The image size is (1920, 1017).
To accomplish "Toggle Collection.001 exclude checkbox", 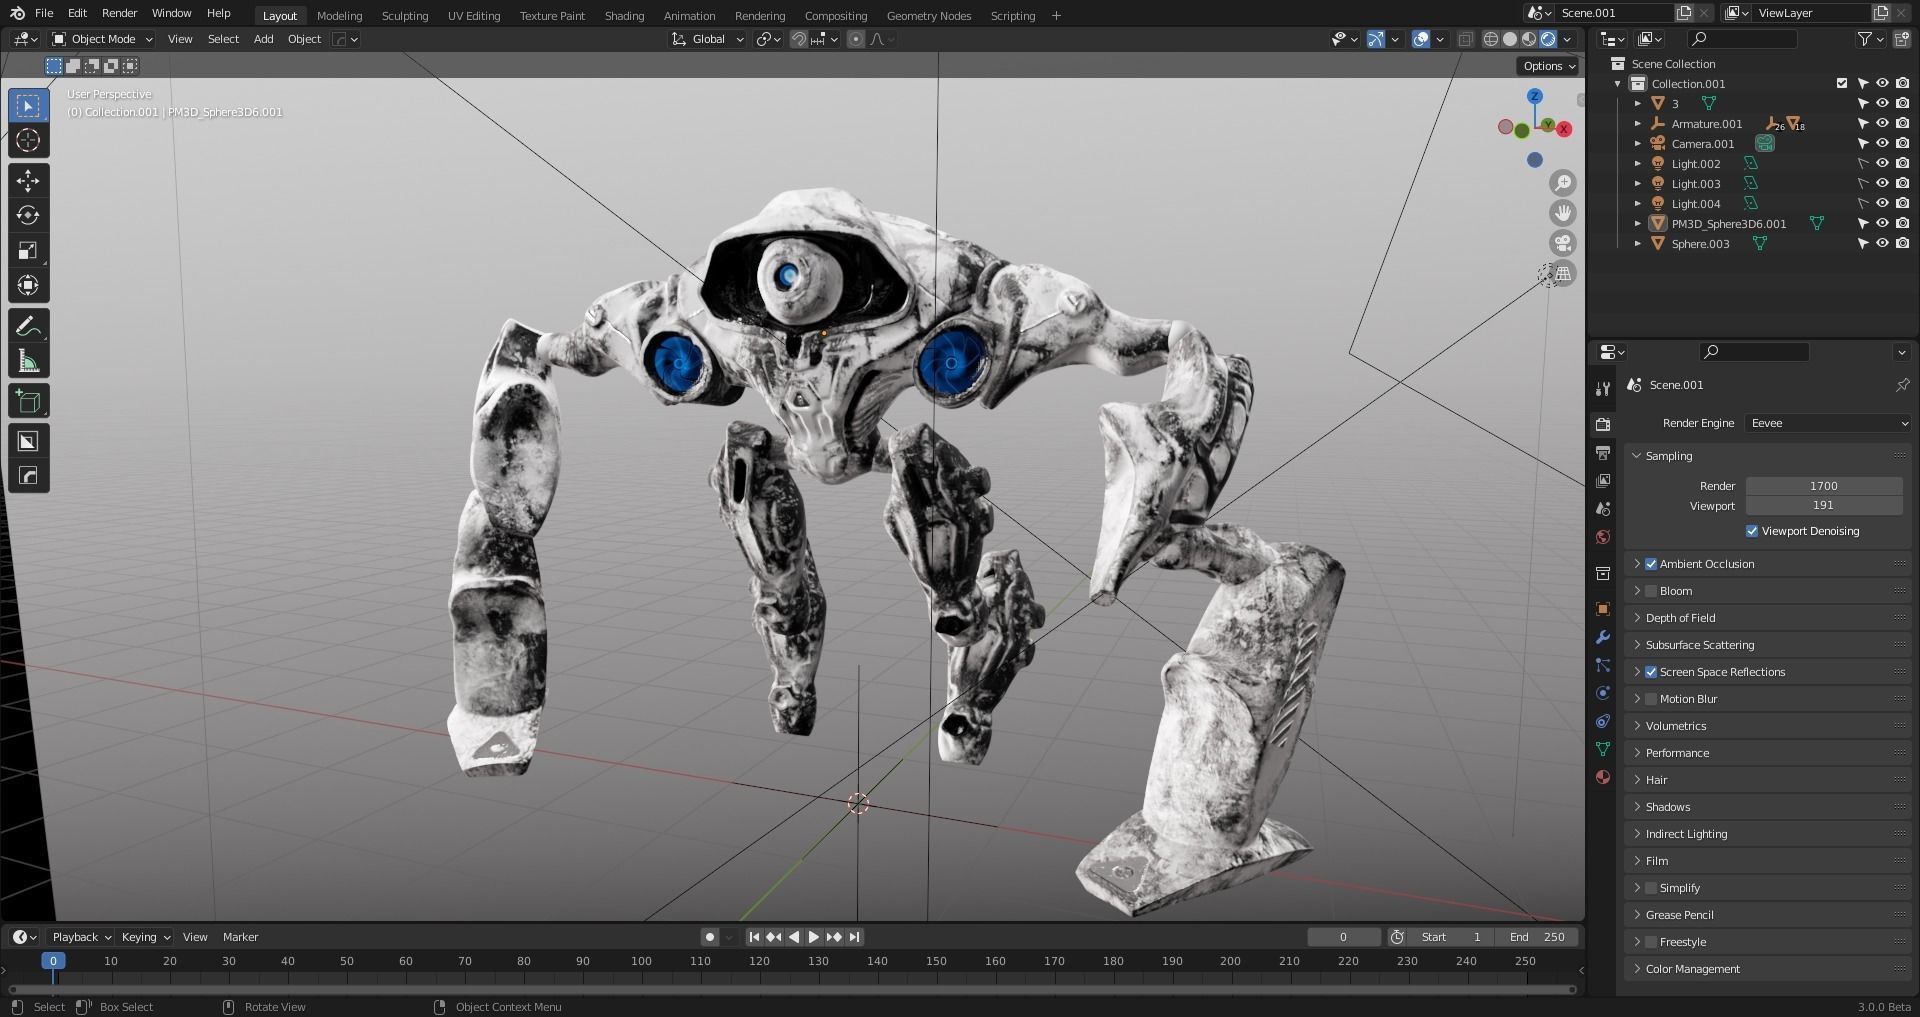I will coord(1842,84).
